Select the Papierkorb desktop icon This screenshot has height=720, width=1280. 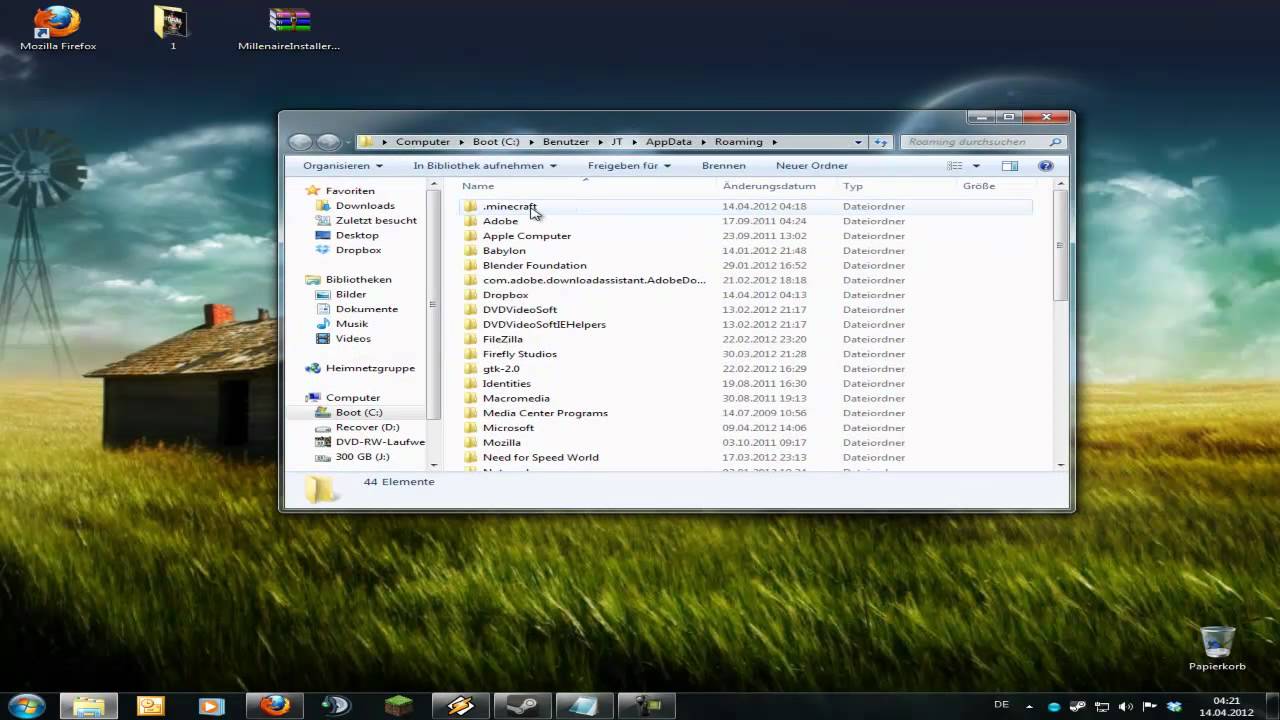click(x=1217, y=648)
